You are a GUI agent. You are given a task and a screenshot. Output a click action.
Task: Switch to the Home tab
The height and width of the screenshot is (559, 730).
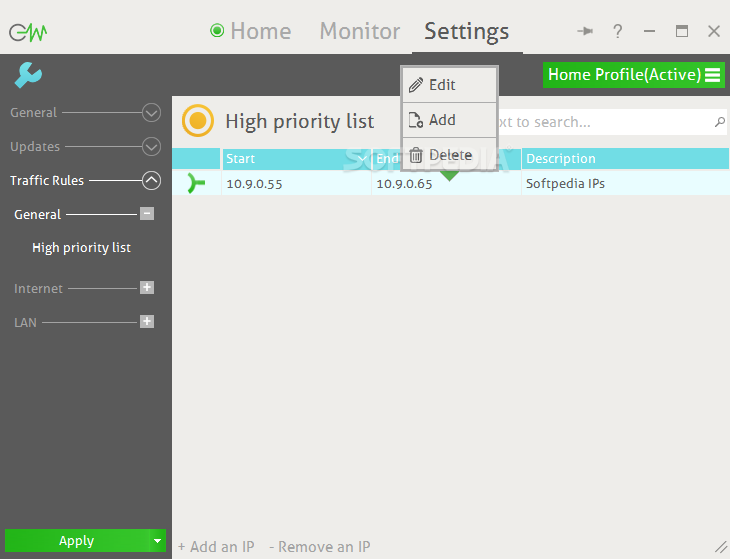pos(261,31)
